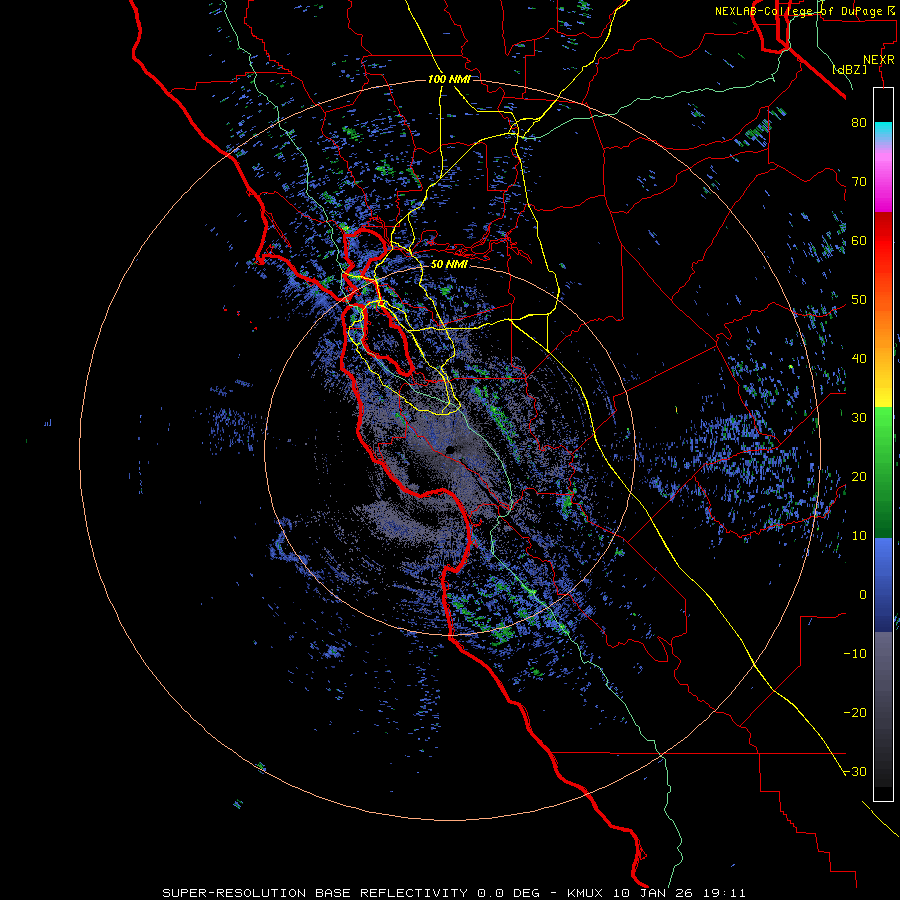Click the 80 value on the dBZ scale
The height and width of the screenshot is (900, 900).
point(859,122)
